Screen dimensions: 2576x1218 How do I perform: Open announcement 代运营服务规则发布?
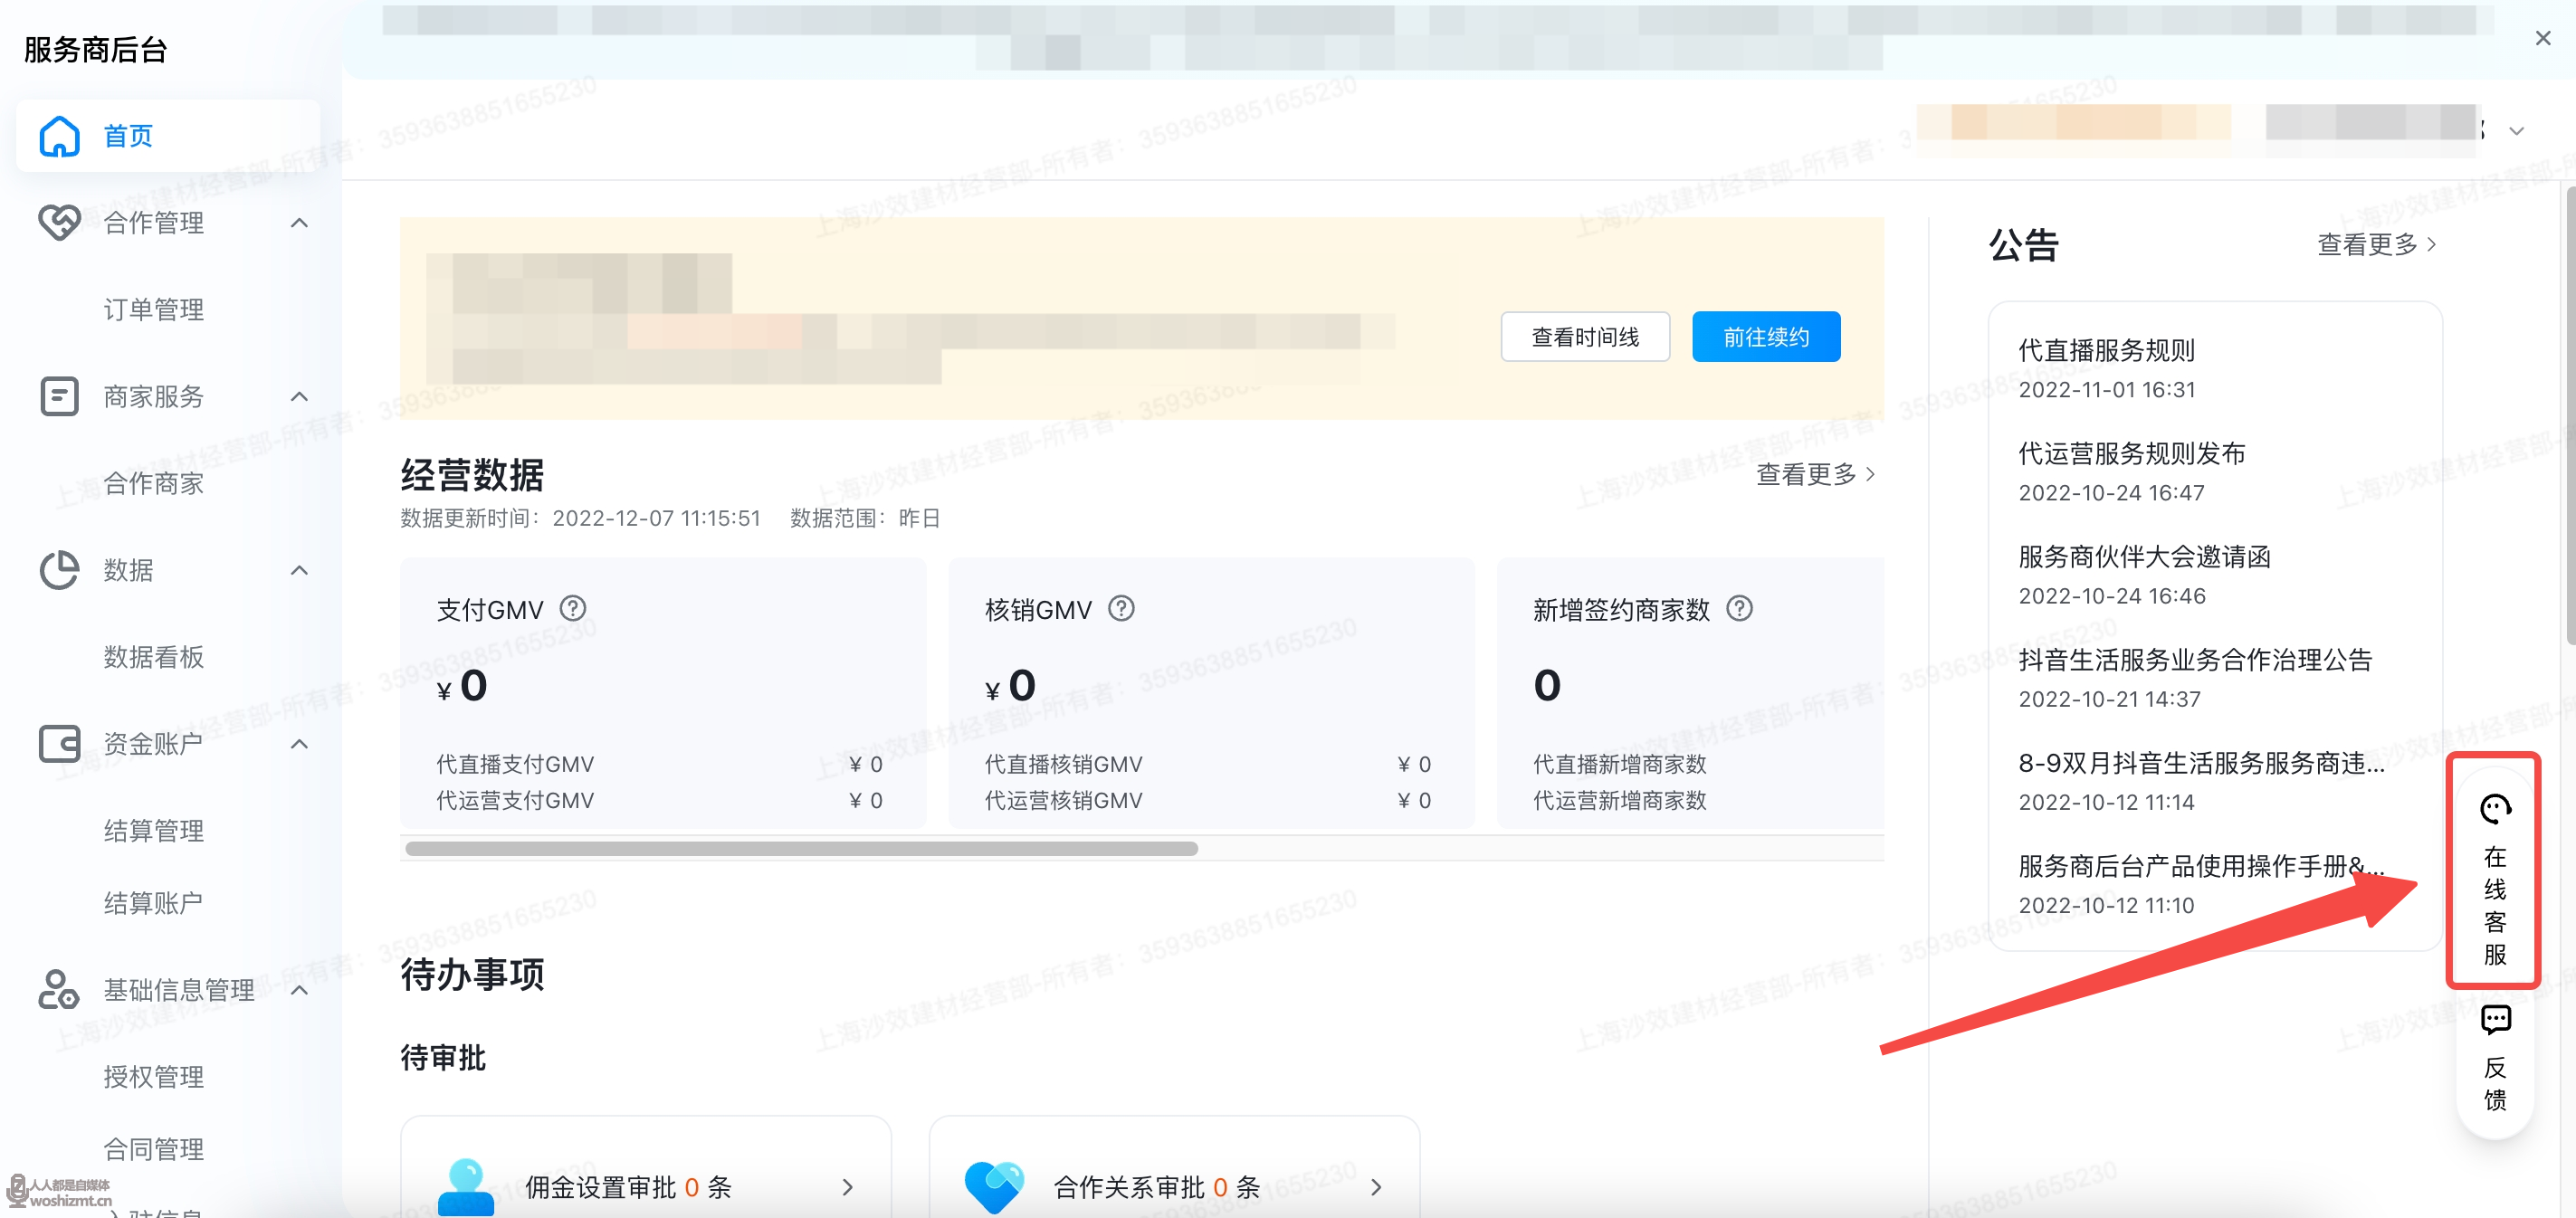point(2131,453)
